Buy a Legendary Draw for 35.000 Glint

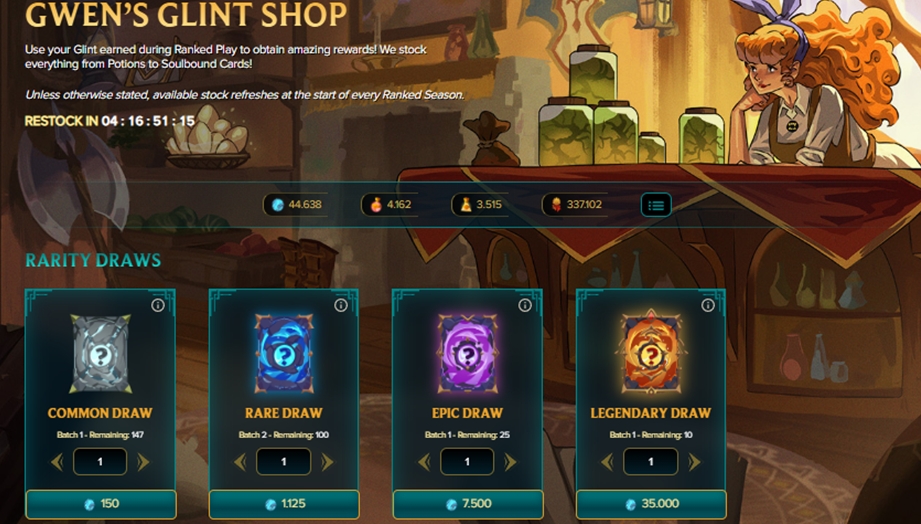[x=651, y=504]
